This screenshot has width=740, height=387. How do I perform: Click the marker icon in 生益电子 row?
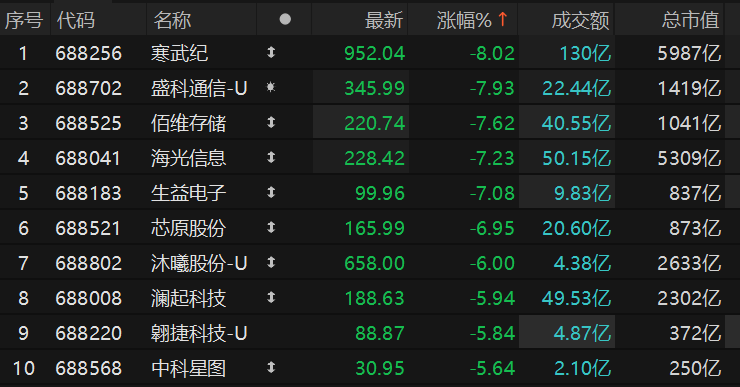(271, 193)
